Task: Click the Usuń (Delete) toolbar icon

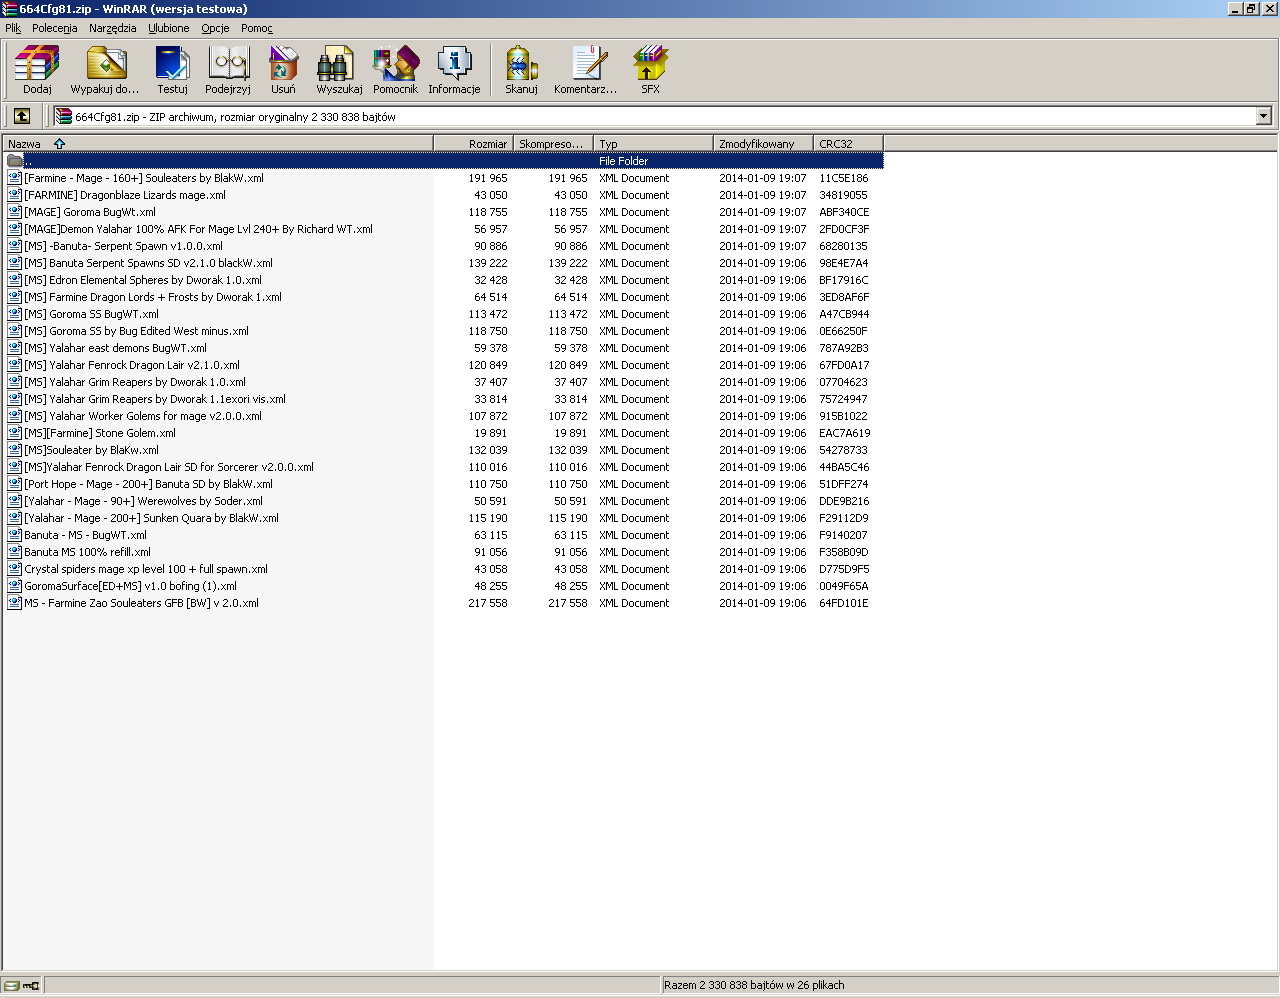Action: pos(283,69)
